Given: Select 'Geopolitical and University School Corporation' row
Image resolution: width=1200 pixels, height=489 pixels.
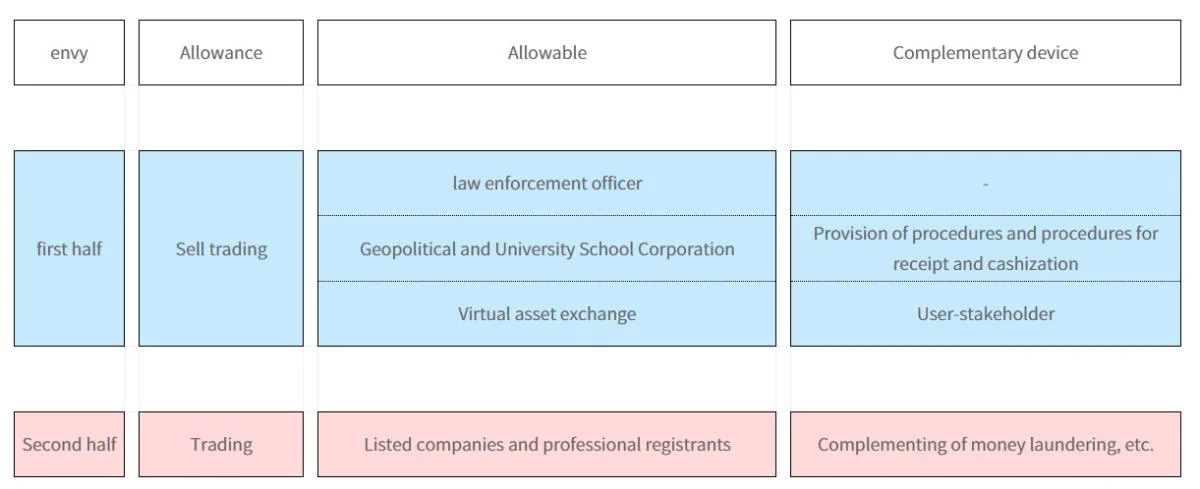Looking at the screenshot, I should pyautogui.click(x=547, y=249).
